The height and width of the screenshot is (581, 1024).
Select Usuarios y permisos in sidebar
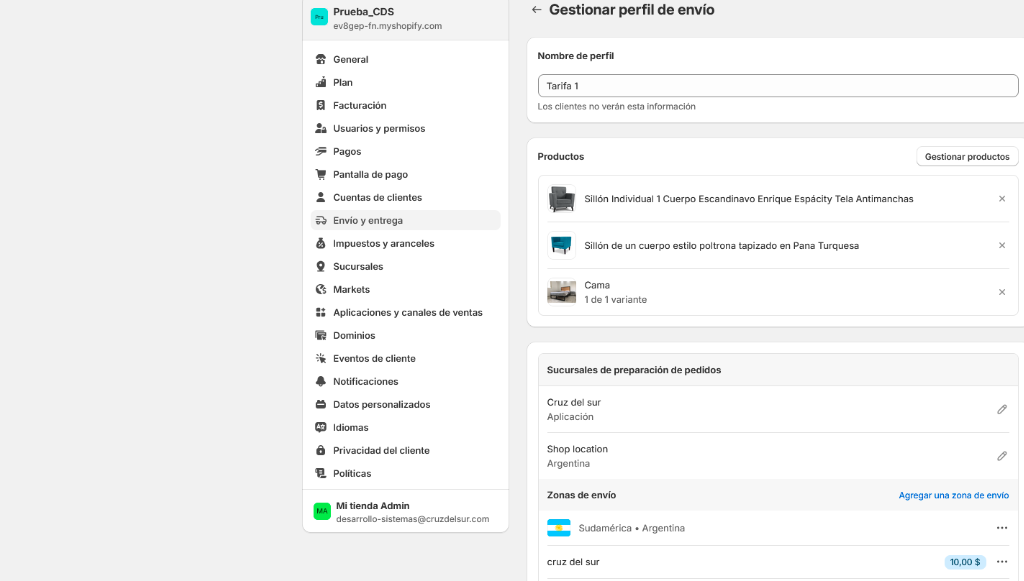378,129
